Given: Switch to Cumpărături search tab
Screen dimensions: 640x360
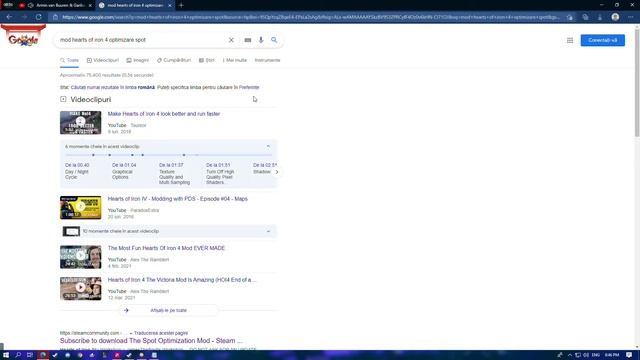Looking at the screenshot, I should point(174,60).
